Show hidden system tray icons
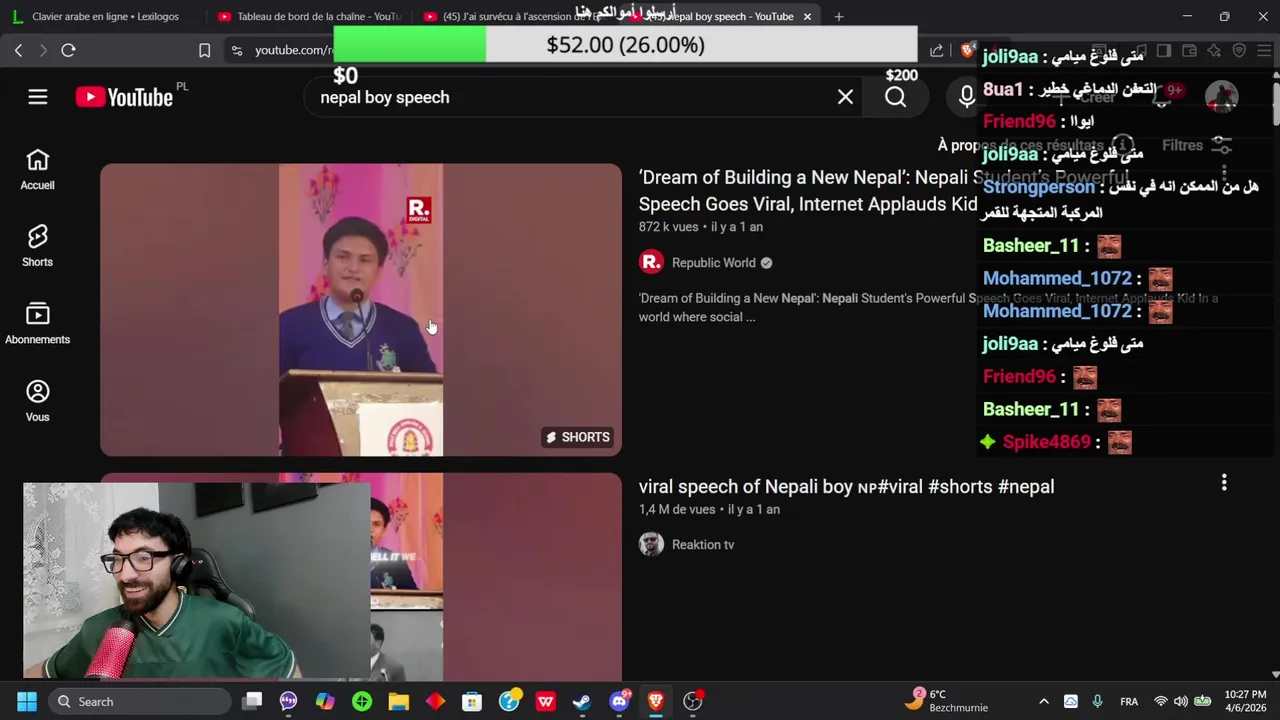 pyautogui.click(x=1043, y=701)
